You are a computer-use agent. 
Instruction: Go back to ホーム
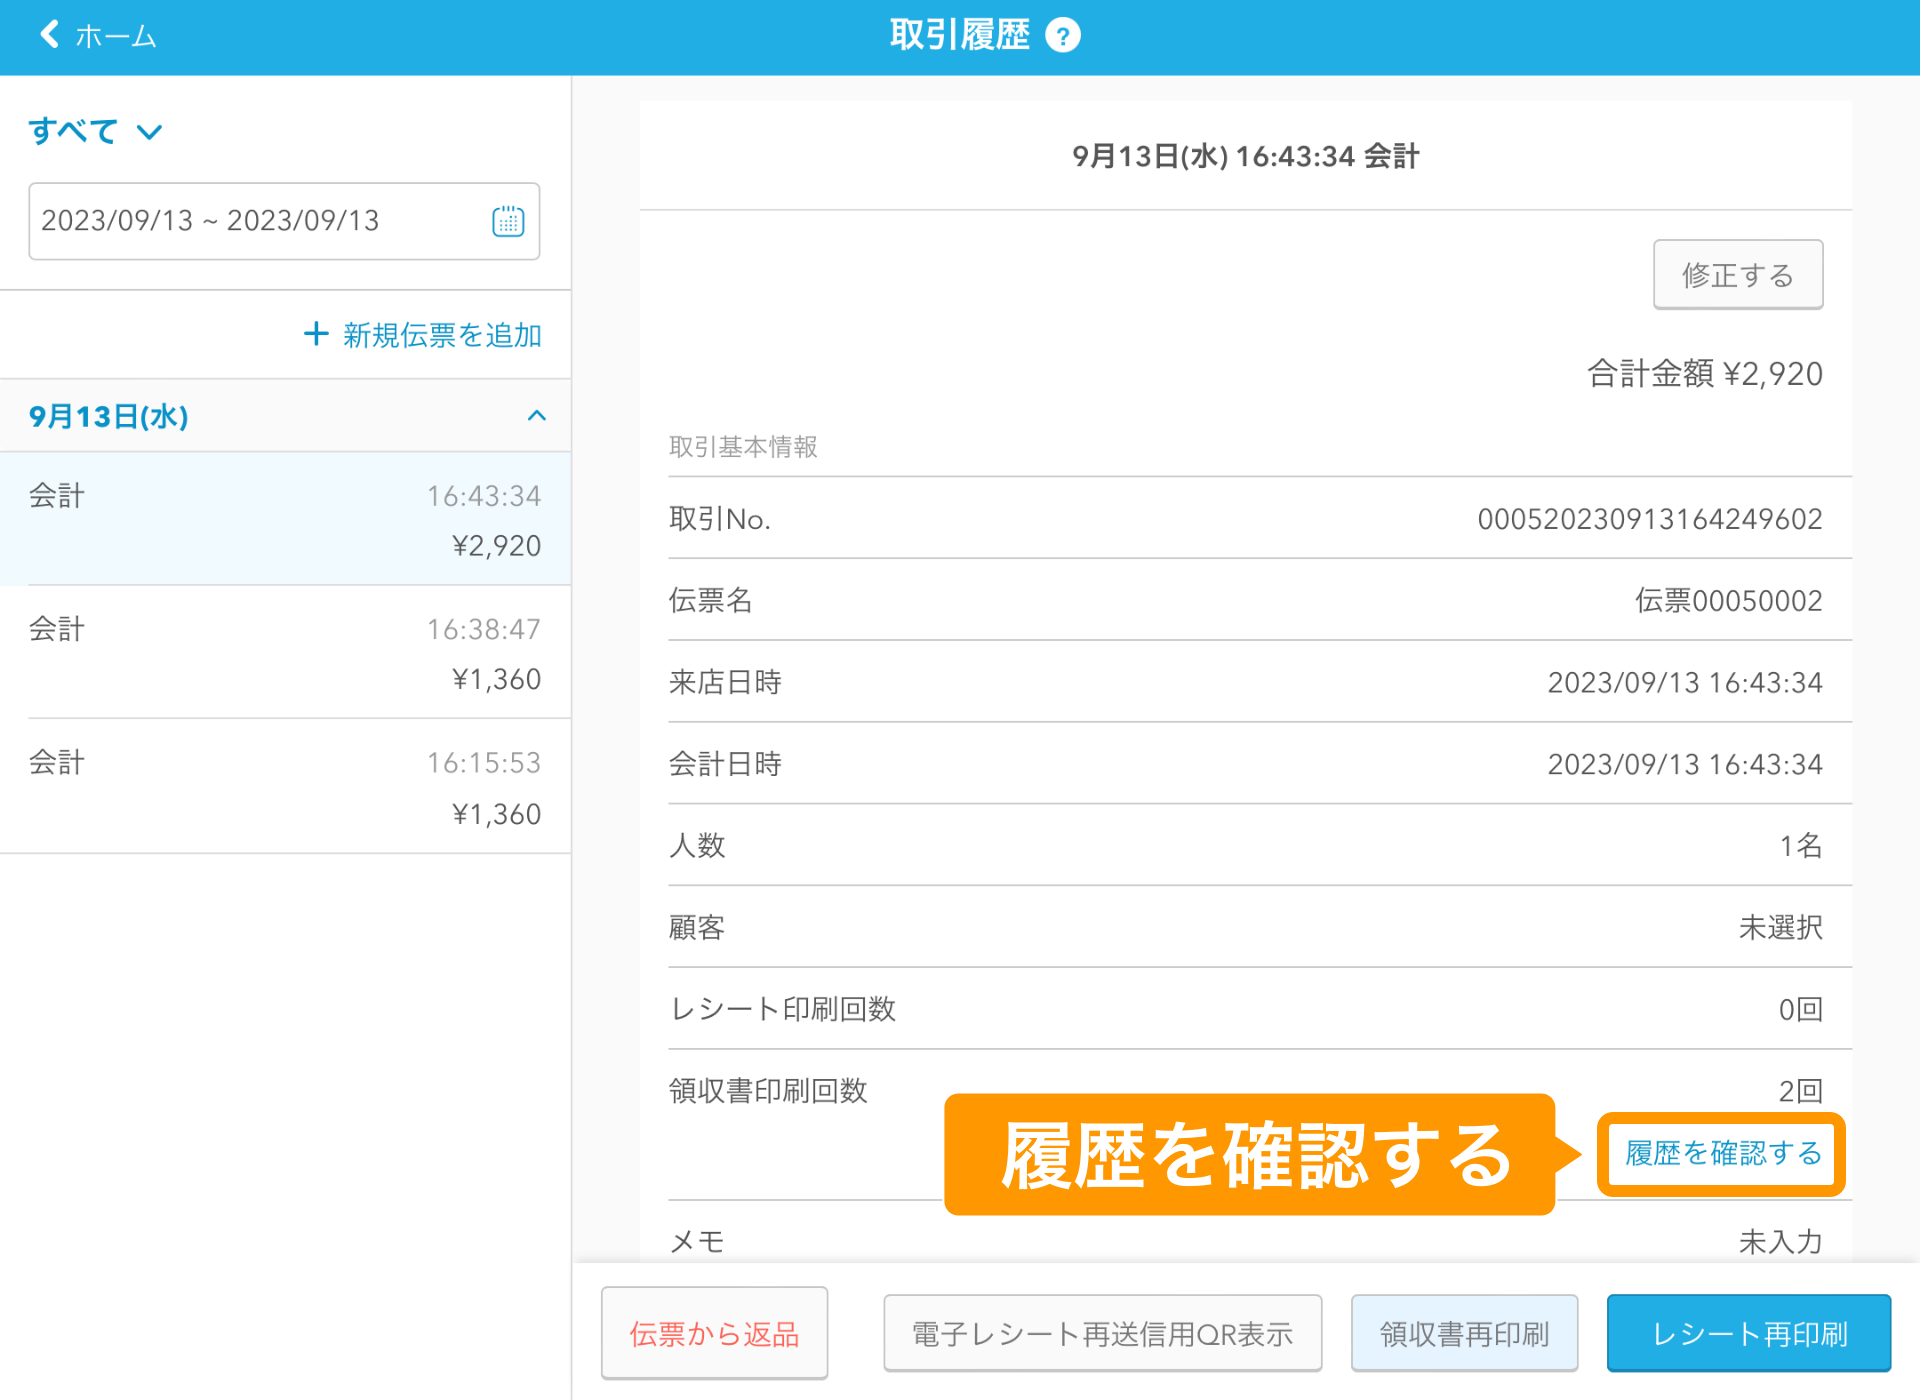point(97,36)
